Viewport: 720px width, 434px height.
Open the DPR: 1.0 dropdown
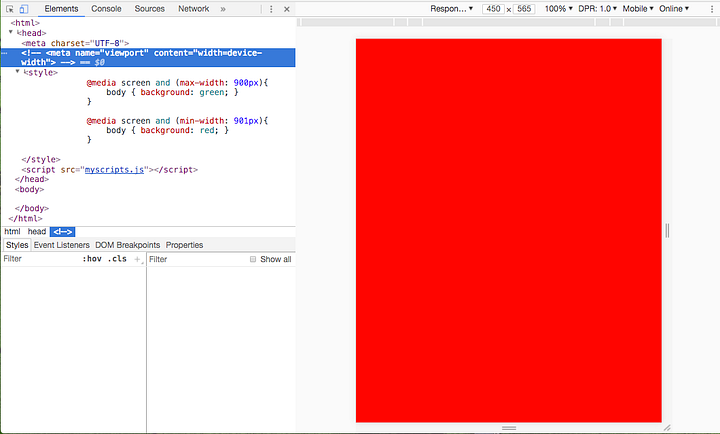click(x=597, y=9)
